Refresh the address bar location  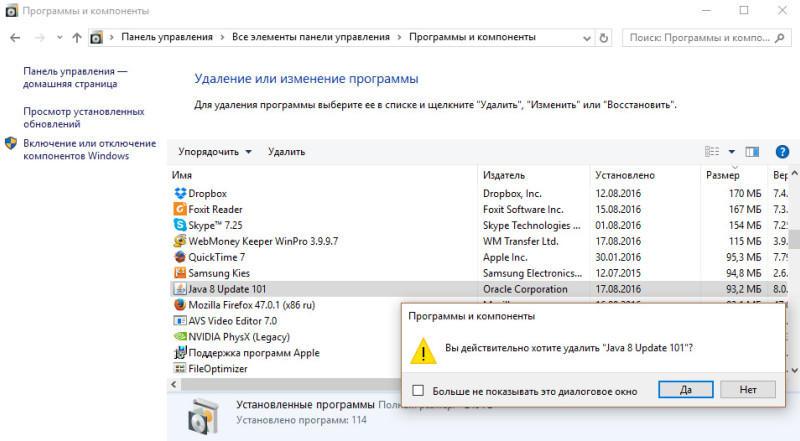604,38
